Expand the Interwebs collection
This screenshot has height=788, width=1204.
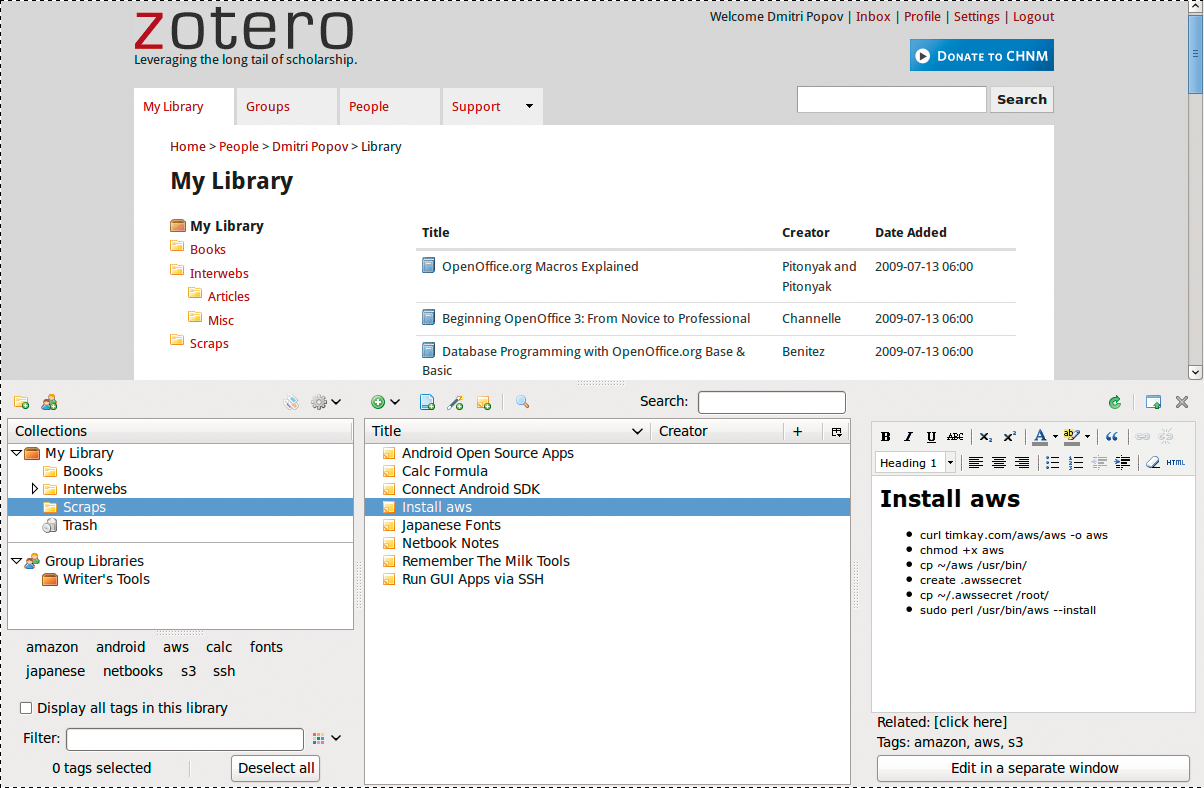35,489
